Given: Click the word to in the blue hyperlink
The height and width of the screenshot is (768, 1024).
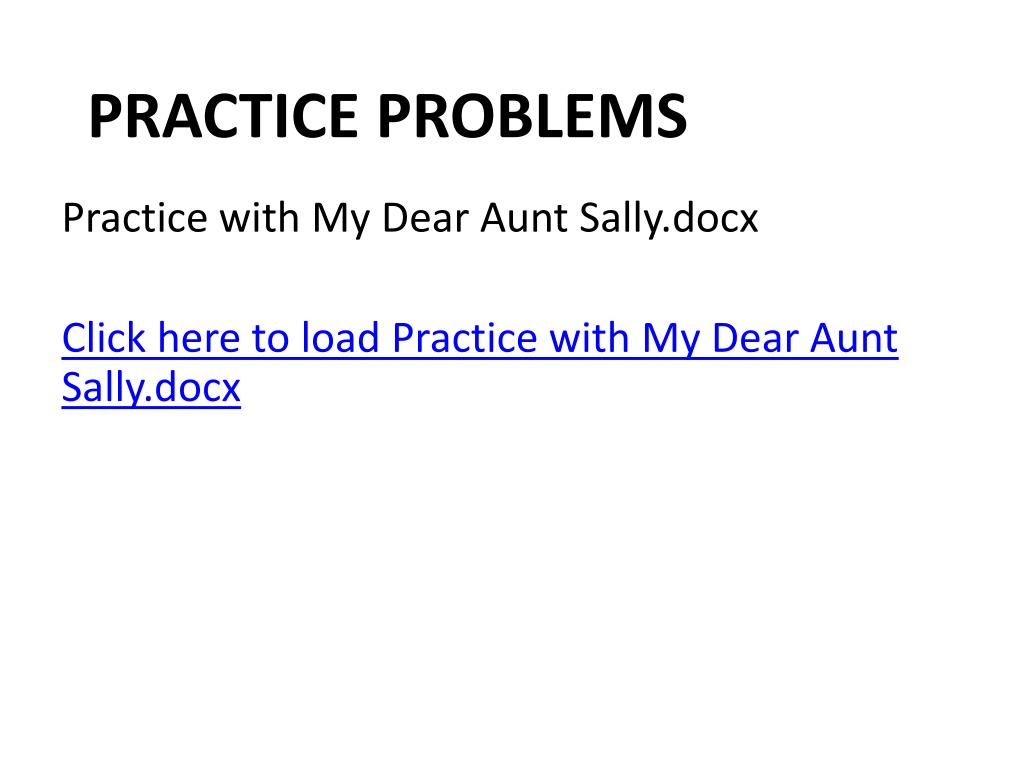Looking at the screenshot, I should coord(270,338).
